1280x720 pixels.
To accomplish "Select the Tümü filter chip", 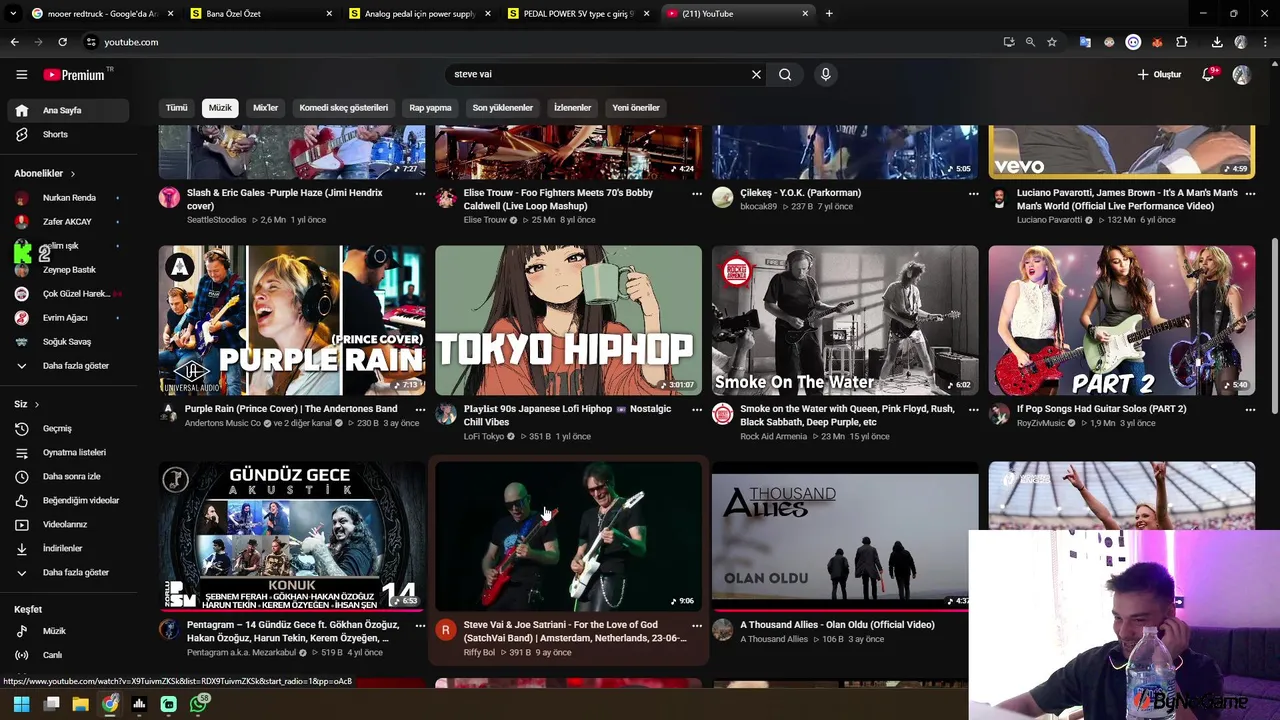I will [x=177, y=108].
